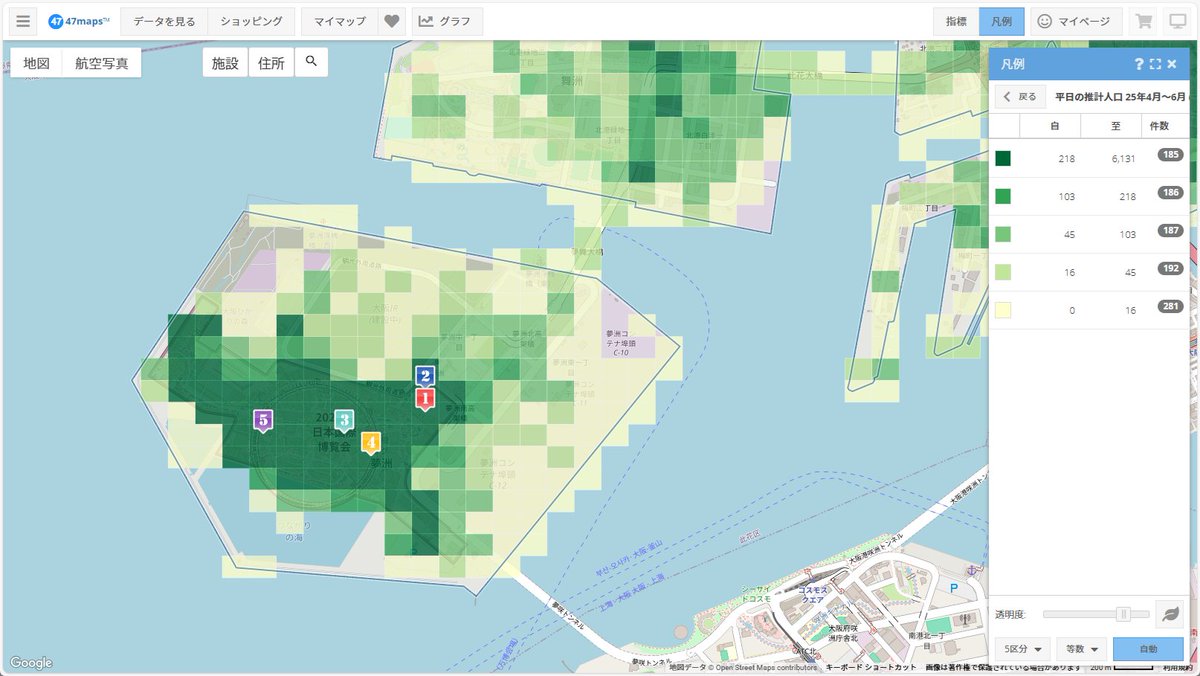The width and height of the screenshot is (1200, 676).
Task: Click count badge 281
Action: (x=1171, y=306)
